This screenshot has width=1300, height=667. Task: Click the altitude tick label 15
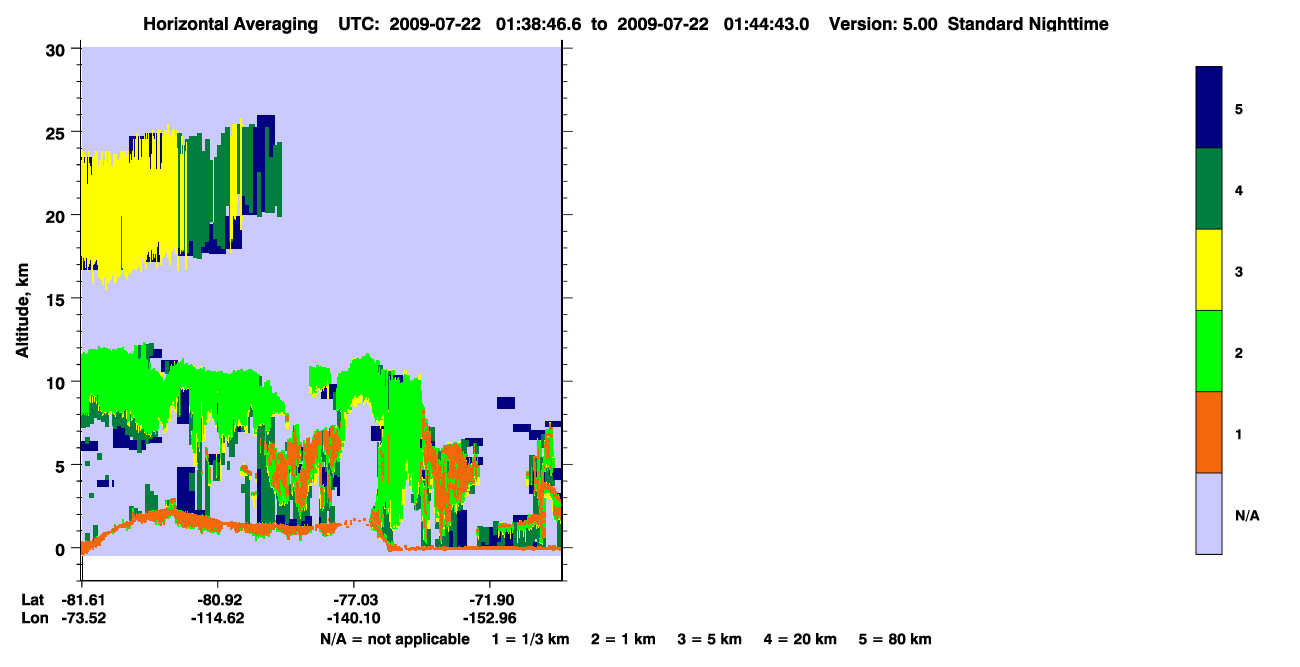click(58, 299)
